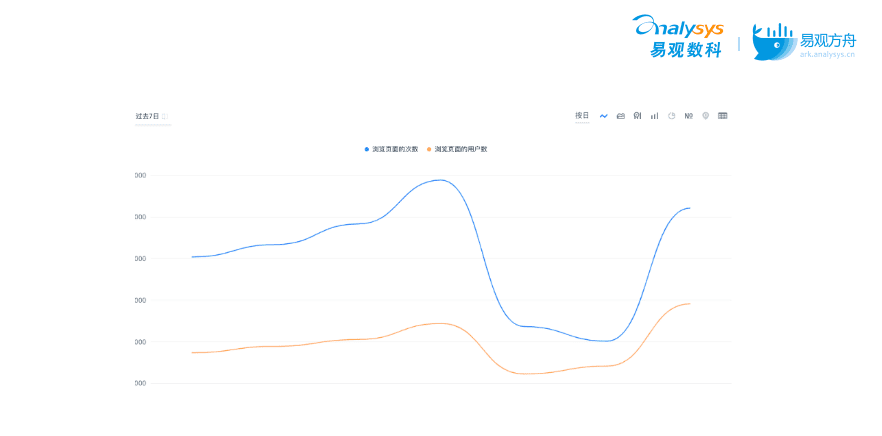The width and height of the screenshot is (882, 436).
Task: Select the line chart icon
Action: 604,116
